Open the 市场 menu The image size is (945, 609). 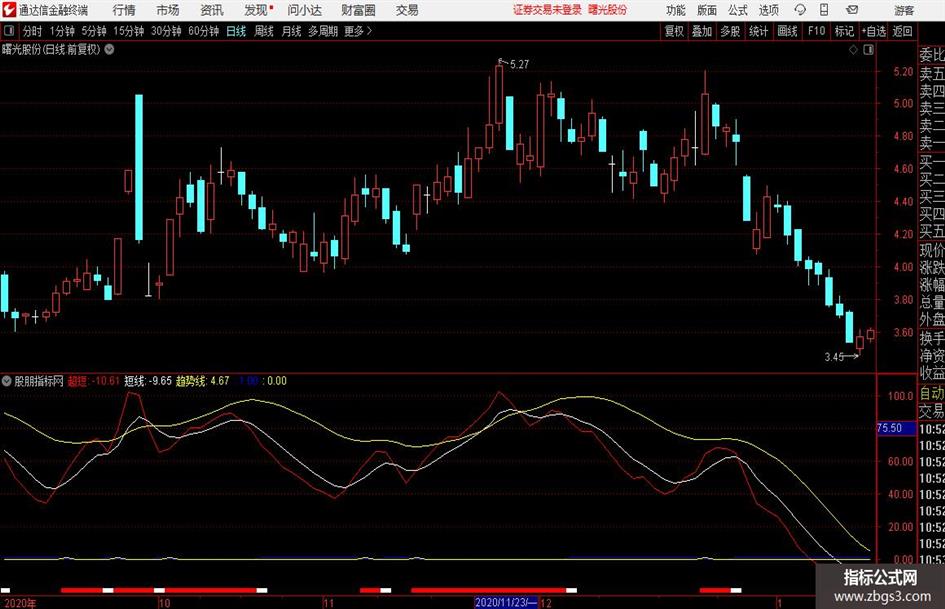pos(168,10)
